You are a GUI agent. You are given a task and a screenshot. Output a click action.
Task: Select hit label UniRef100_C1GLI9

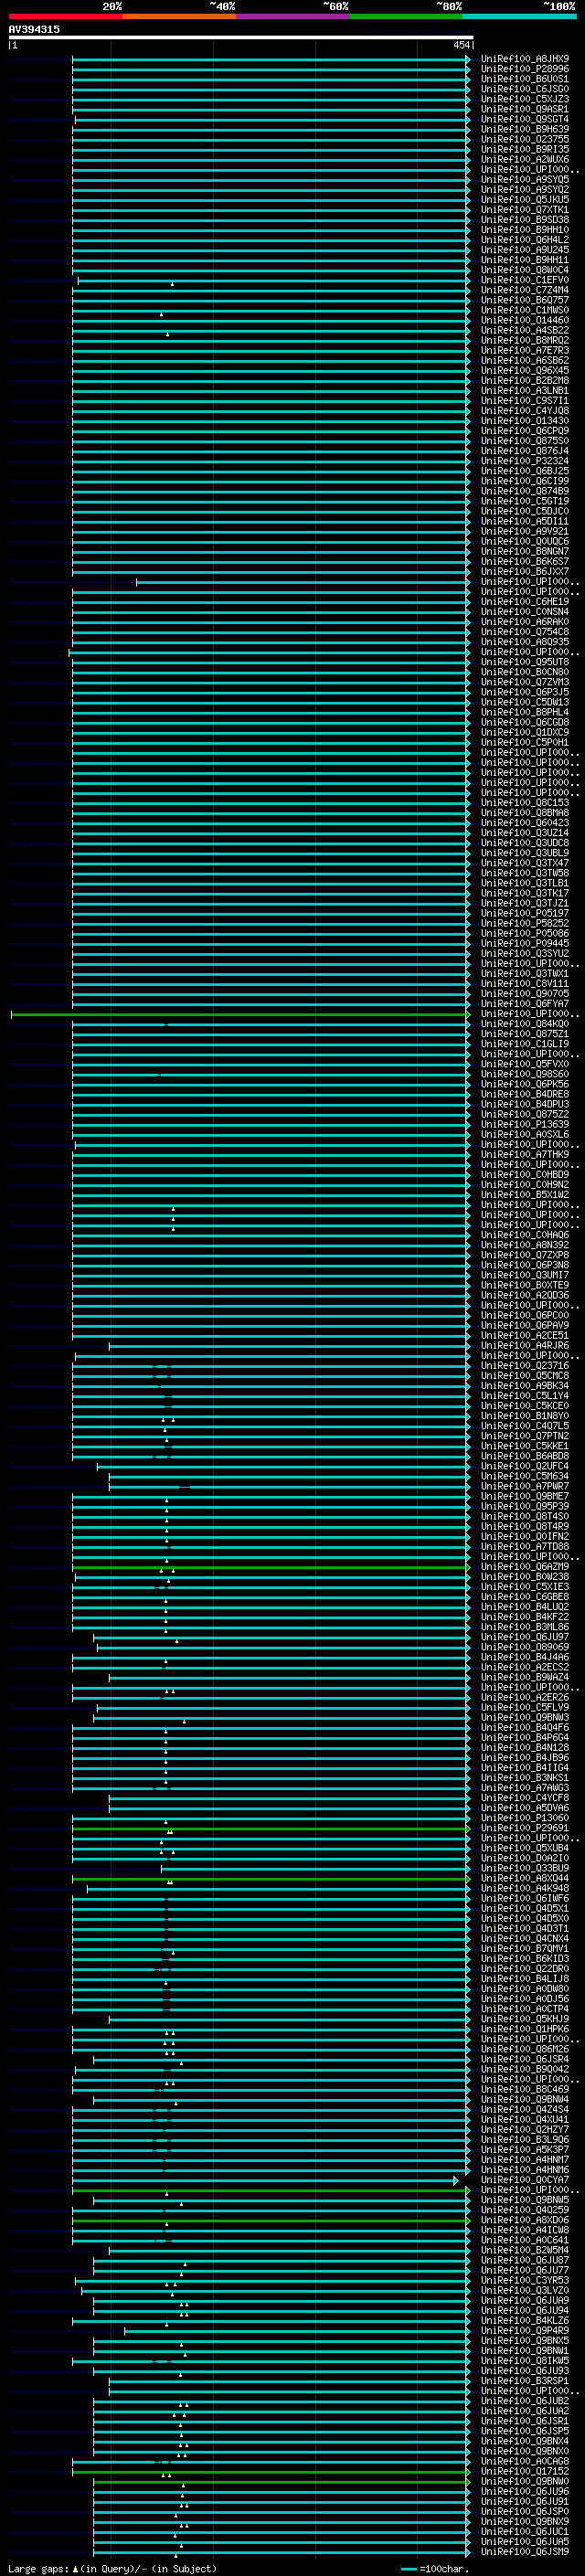pos(525,1044)
